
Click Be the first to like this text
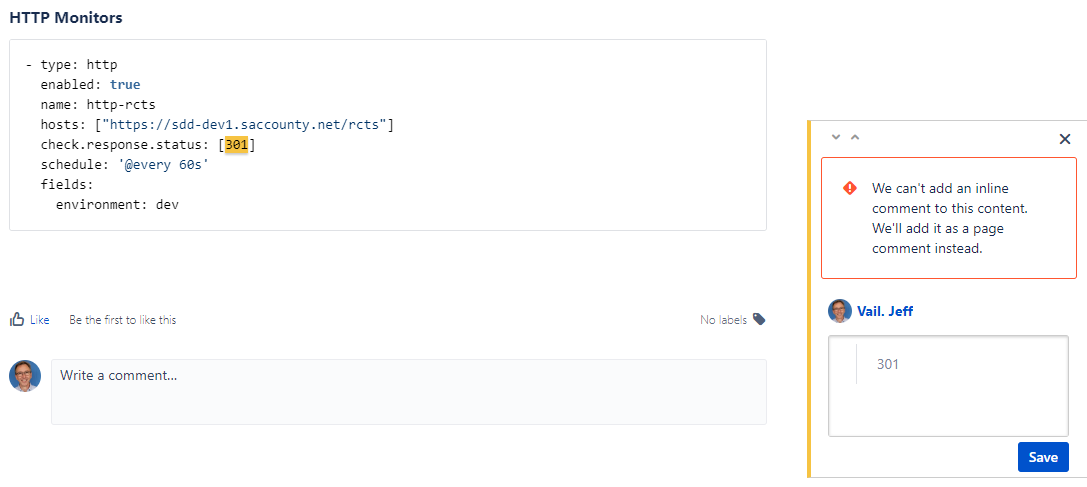coord(123,320)
